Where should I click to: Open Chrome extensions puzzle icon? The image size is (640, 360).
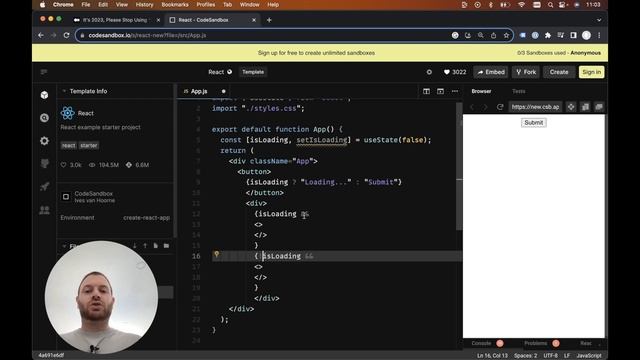tap(548, 36)
